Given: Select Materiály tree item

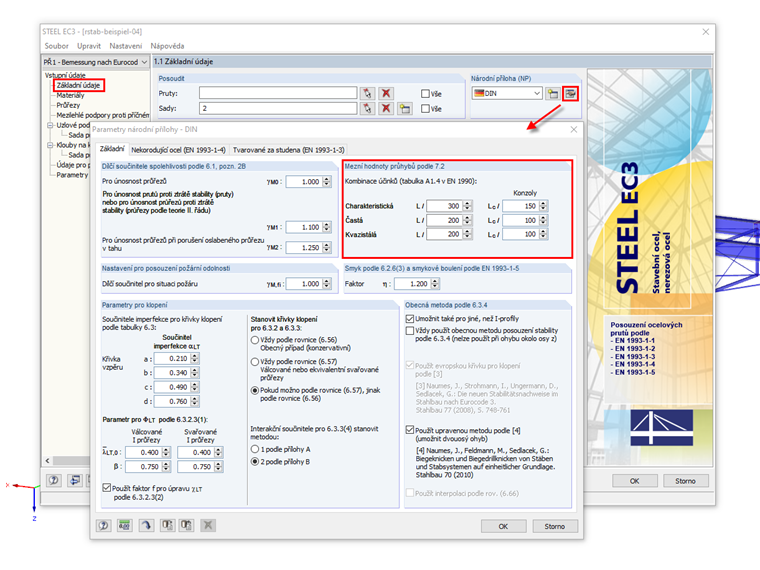Looking at the screenshot, I should (70, 95).
